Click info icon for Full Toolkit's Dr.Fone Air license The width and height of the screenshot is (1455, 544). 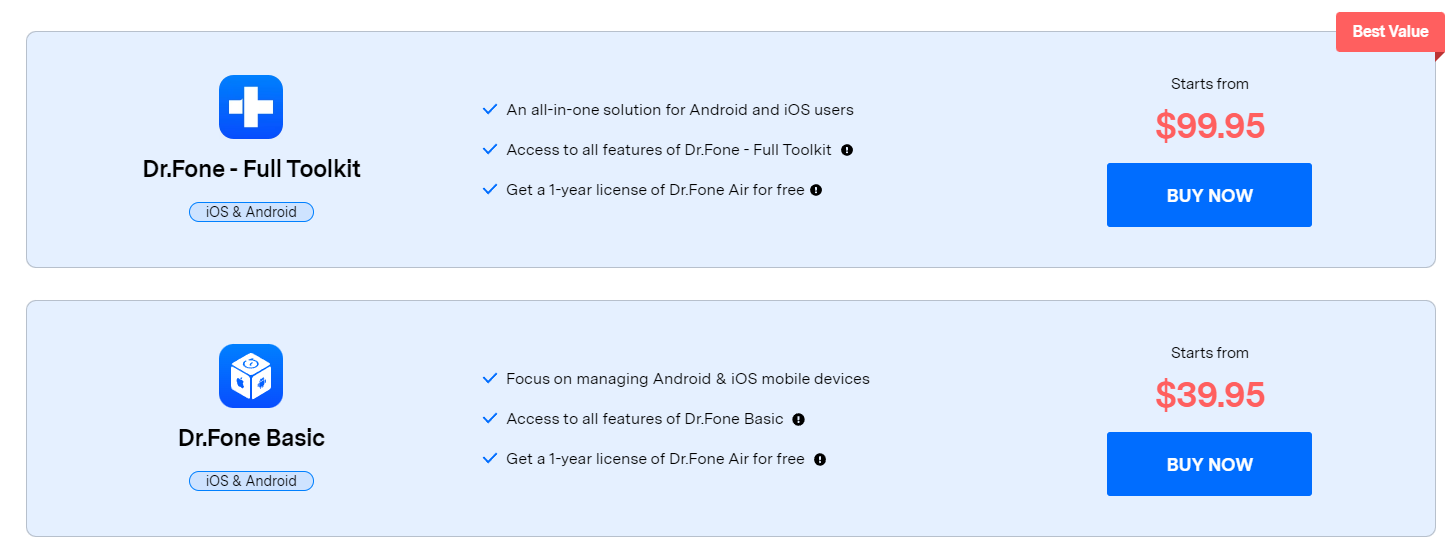[816, 190]
